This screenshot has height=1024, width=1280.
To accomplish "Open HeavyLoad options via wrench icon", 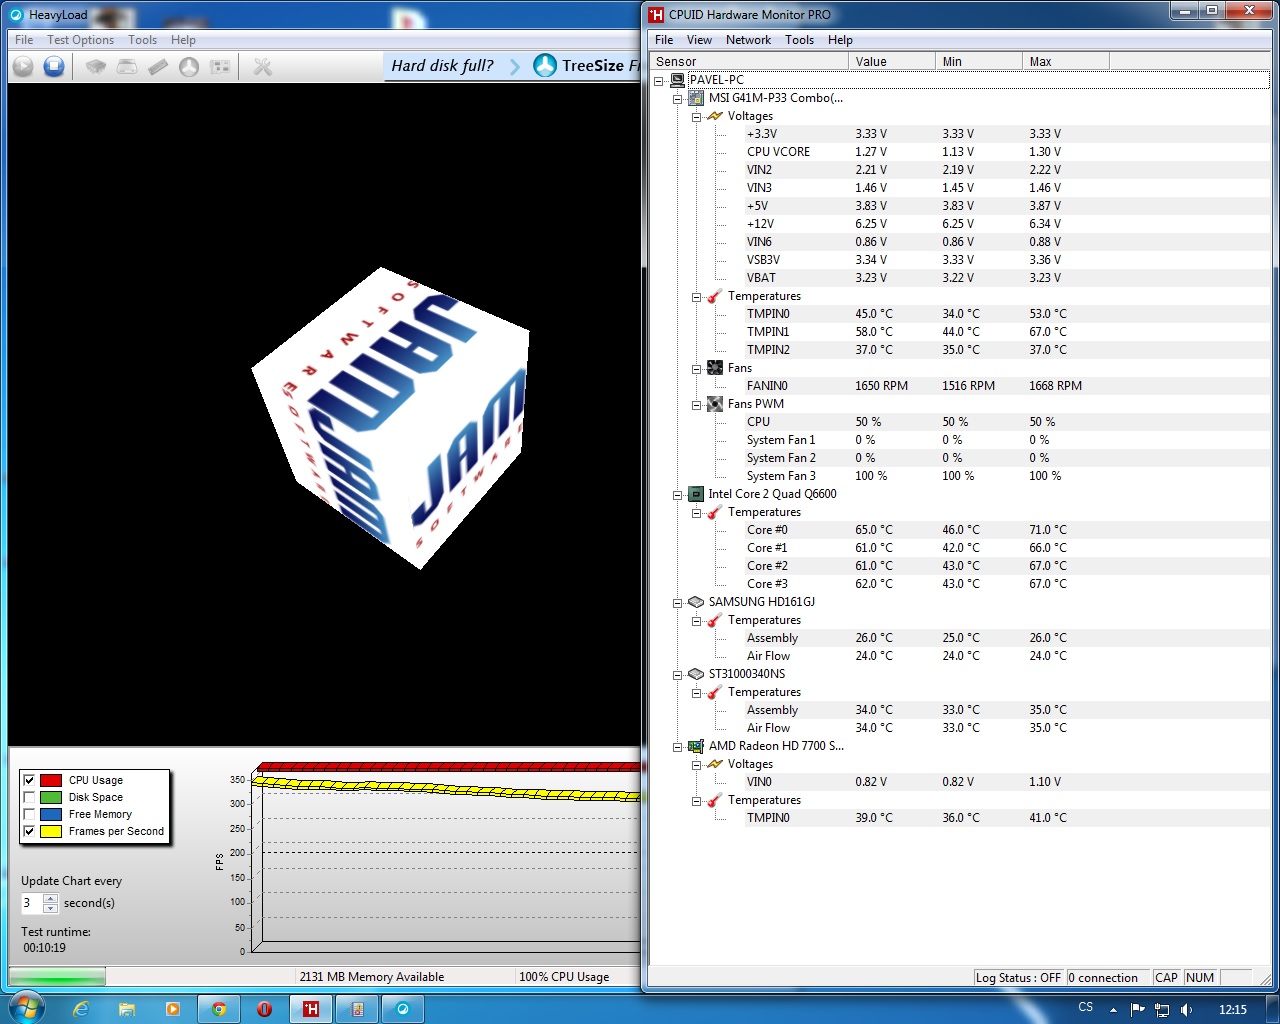I will (263, 66).
